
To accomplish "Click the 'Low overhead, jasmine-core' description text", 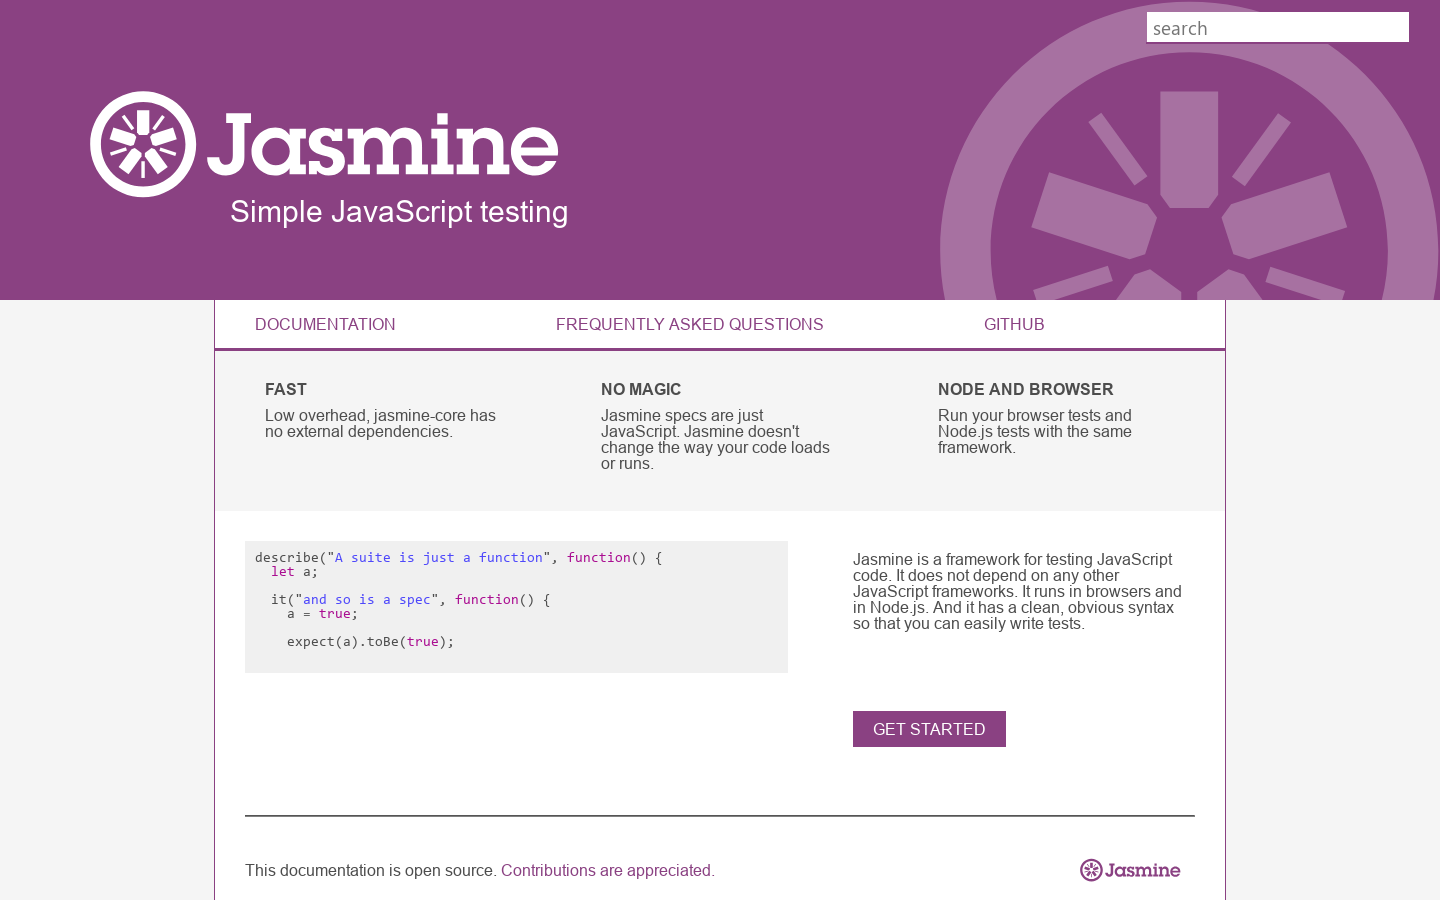I will point(380,423).
